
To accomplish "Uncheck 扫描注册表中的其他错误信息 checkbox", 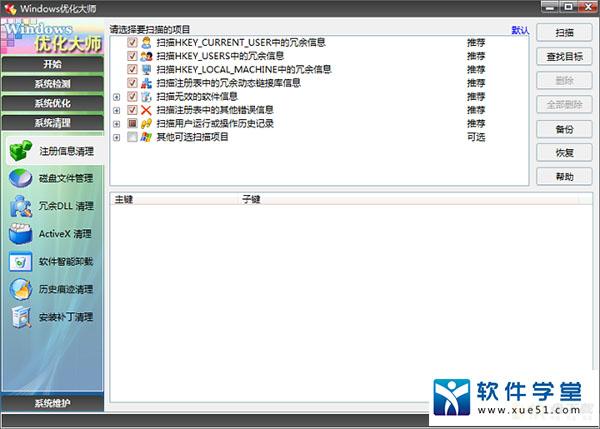I will pyautogui.click(x=132, y=110).
